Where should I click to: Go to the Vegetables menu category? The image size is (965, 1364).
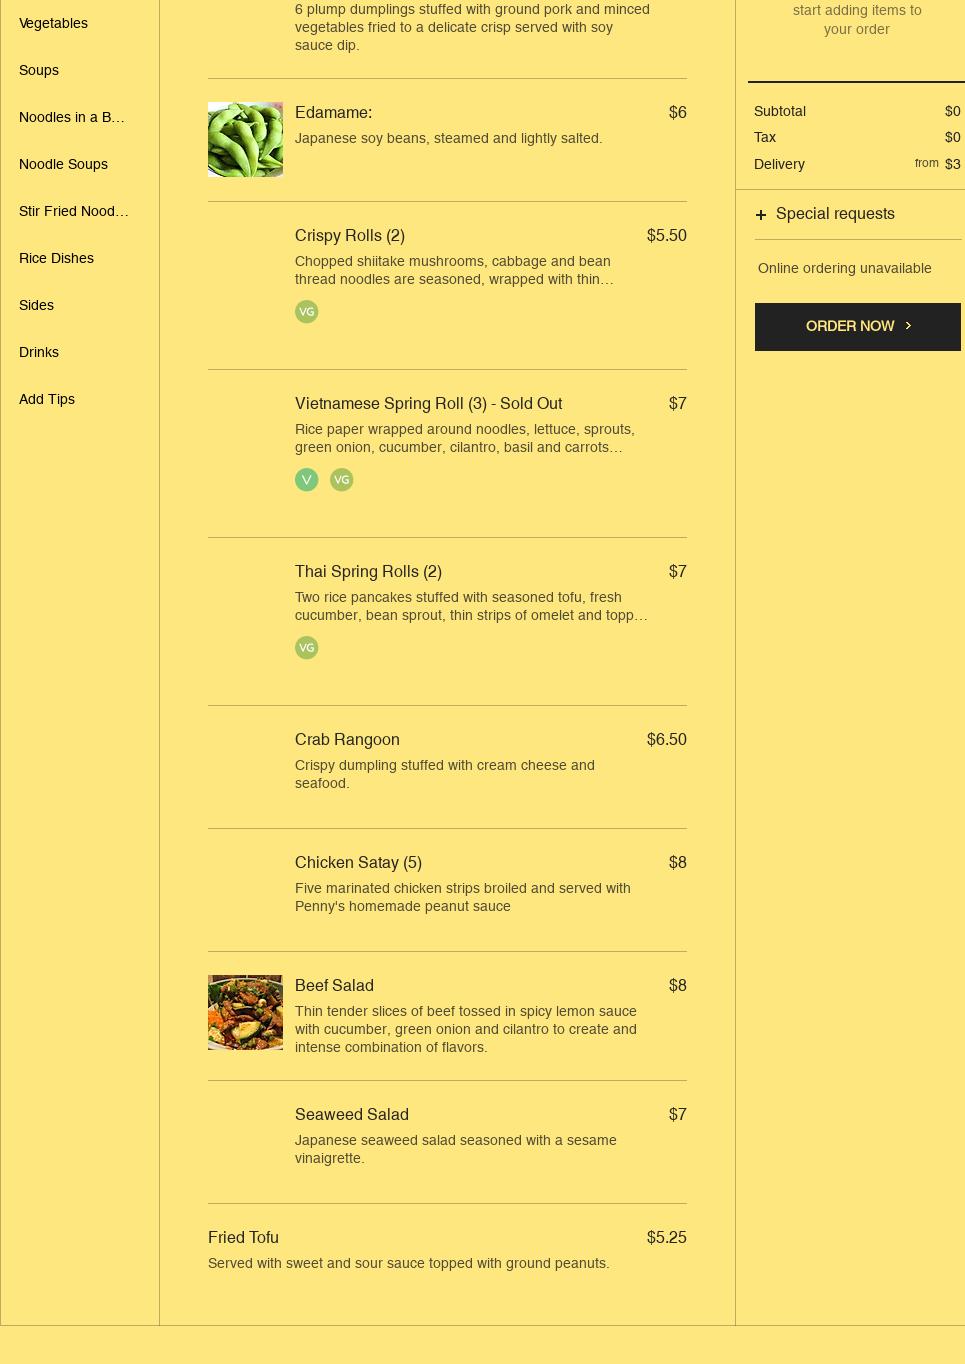[x=53, y=23]
